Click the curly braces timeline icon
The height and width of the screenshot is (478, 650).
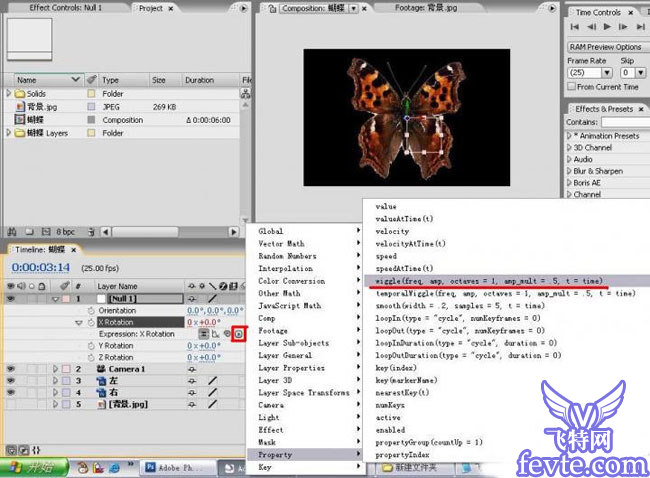[x=36, y=450]
